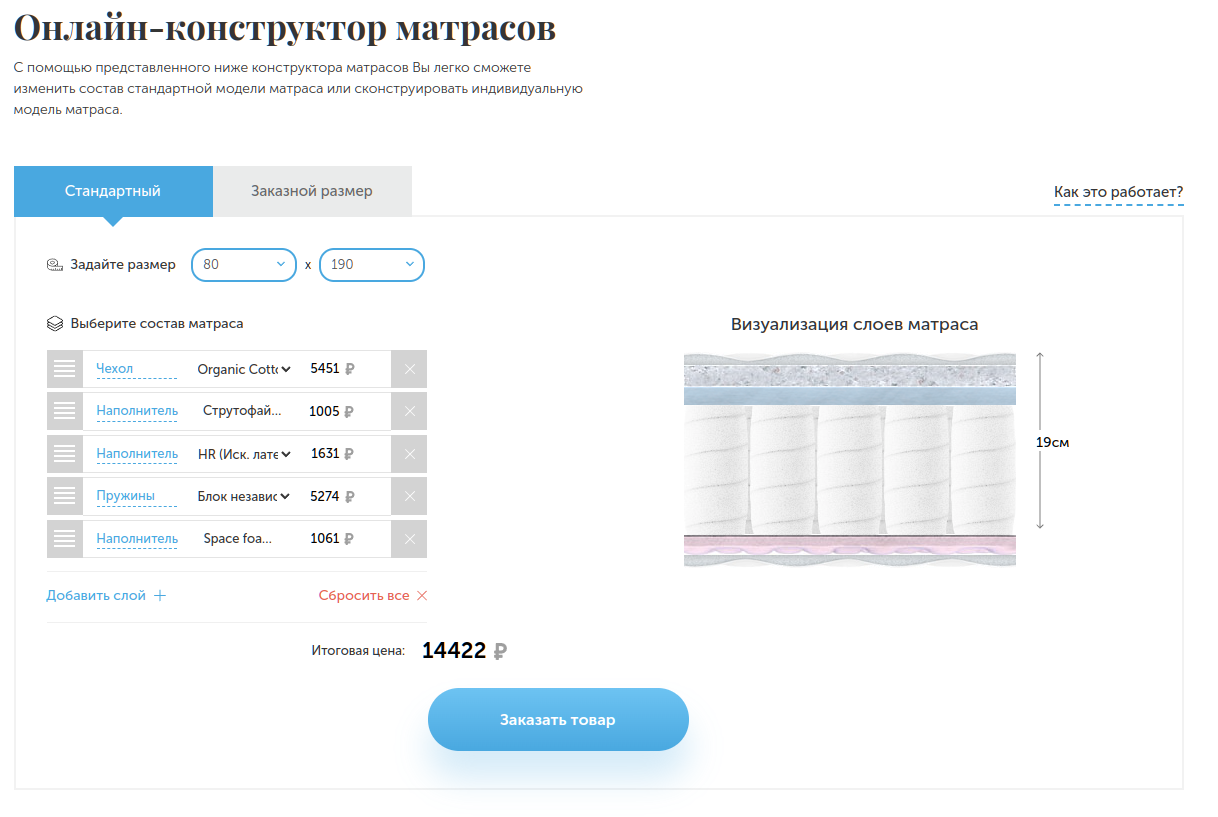This screenshot has width=1218, height=817.
Task: Remove the Чехол layer with X
Action: click(x=409, y=369)
